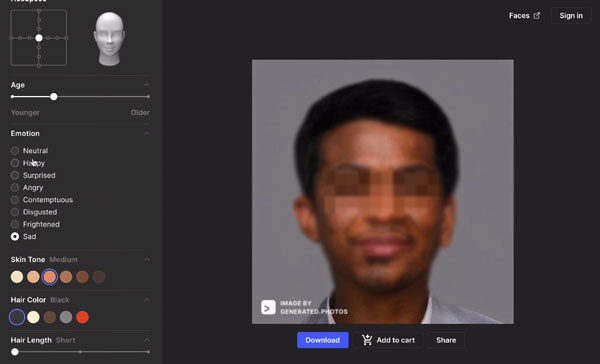This screenshot has width=600, height=364.
Task: Collapse the Hair Color section
Action: (147, 300)
